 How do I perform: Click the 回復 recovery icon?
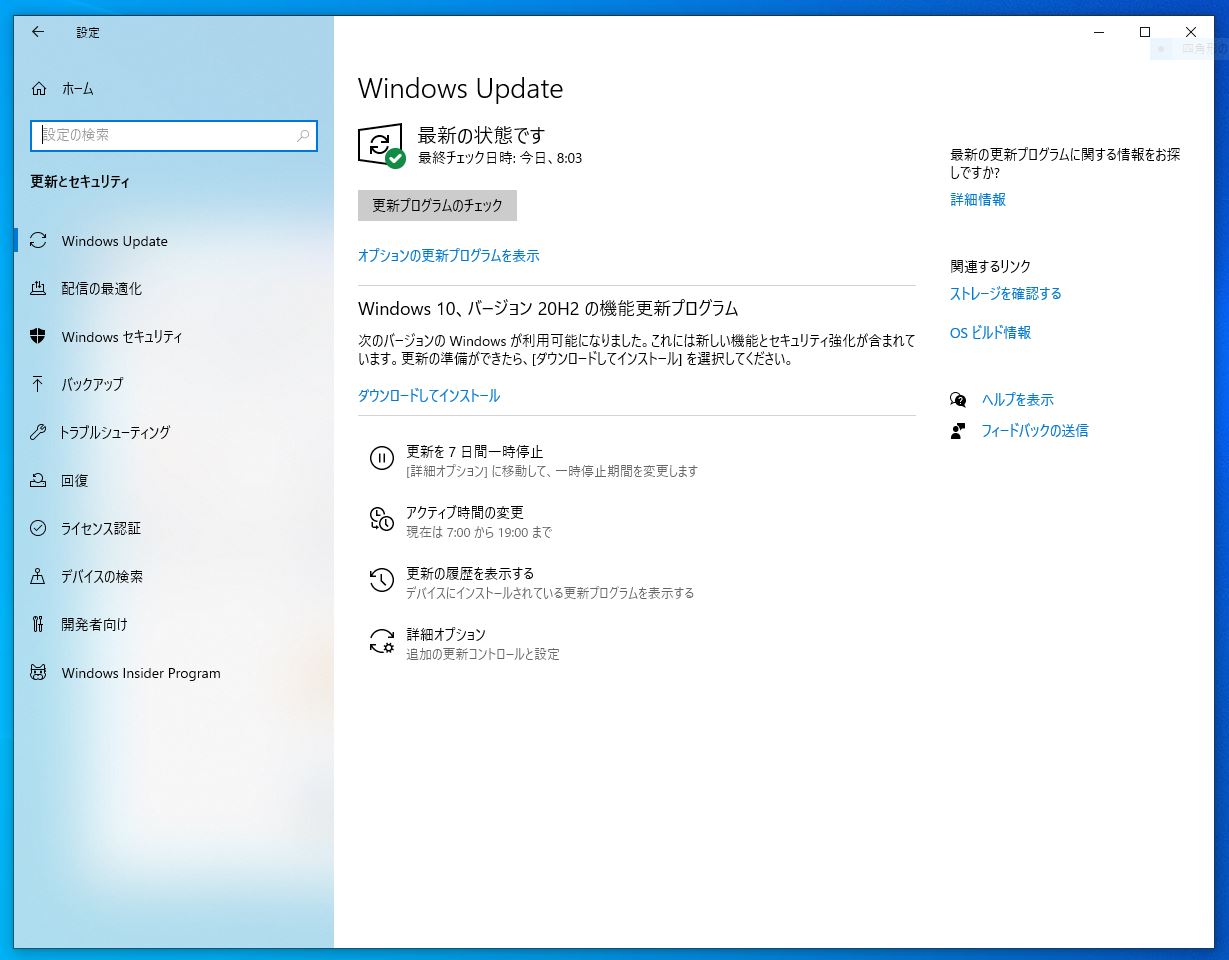(38, 480)
